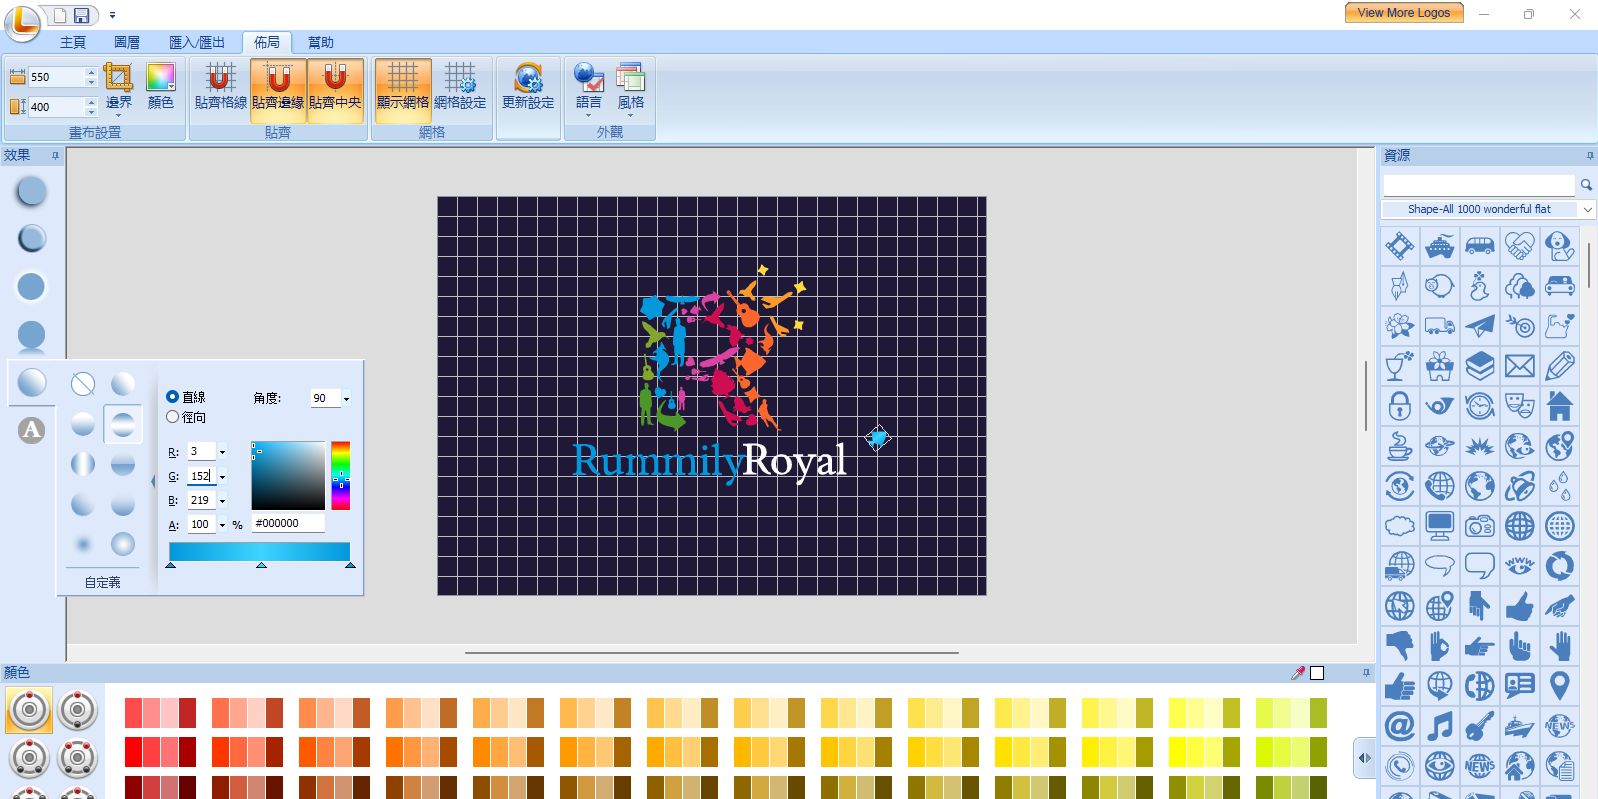
Task: Select the house shape in resources panel
Action: tap(1559, 406)
